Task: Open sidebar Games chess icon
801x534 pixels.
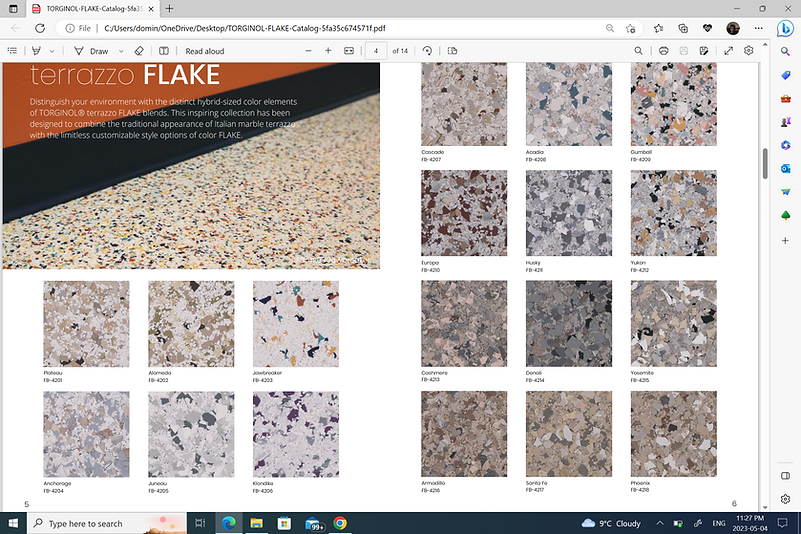Action: 786,122
